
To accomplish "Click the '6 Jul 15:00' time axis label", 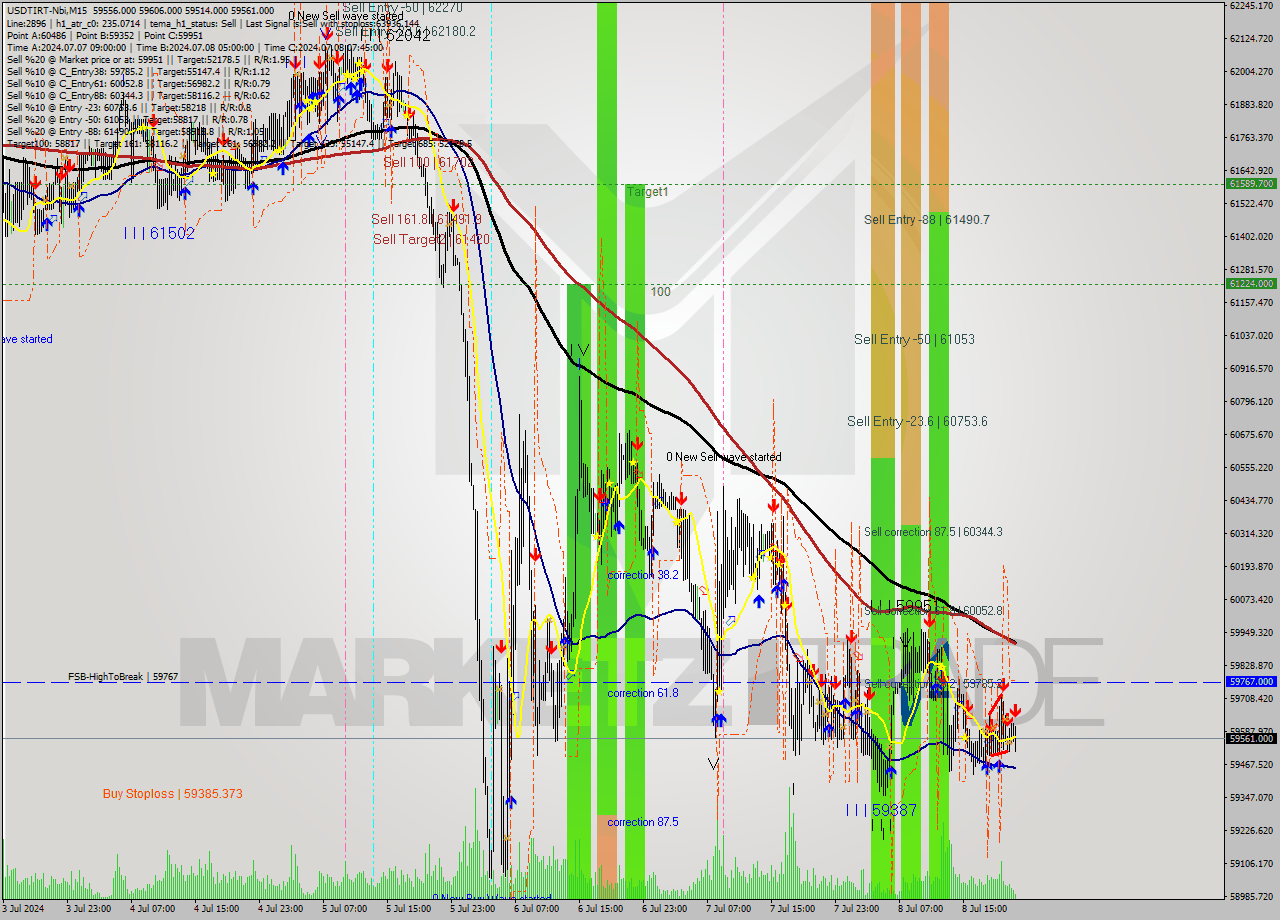I will pyautogui.click(x=602, y=909).
